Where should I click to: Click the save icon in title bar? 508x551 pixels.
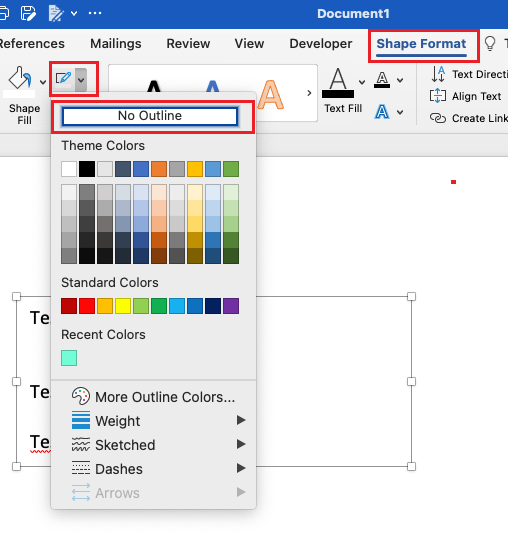click(28, 13)
